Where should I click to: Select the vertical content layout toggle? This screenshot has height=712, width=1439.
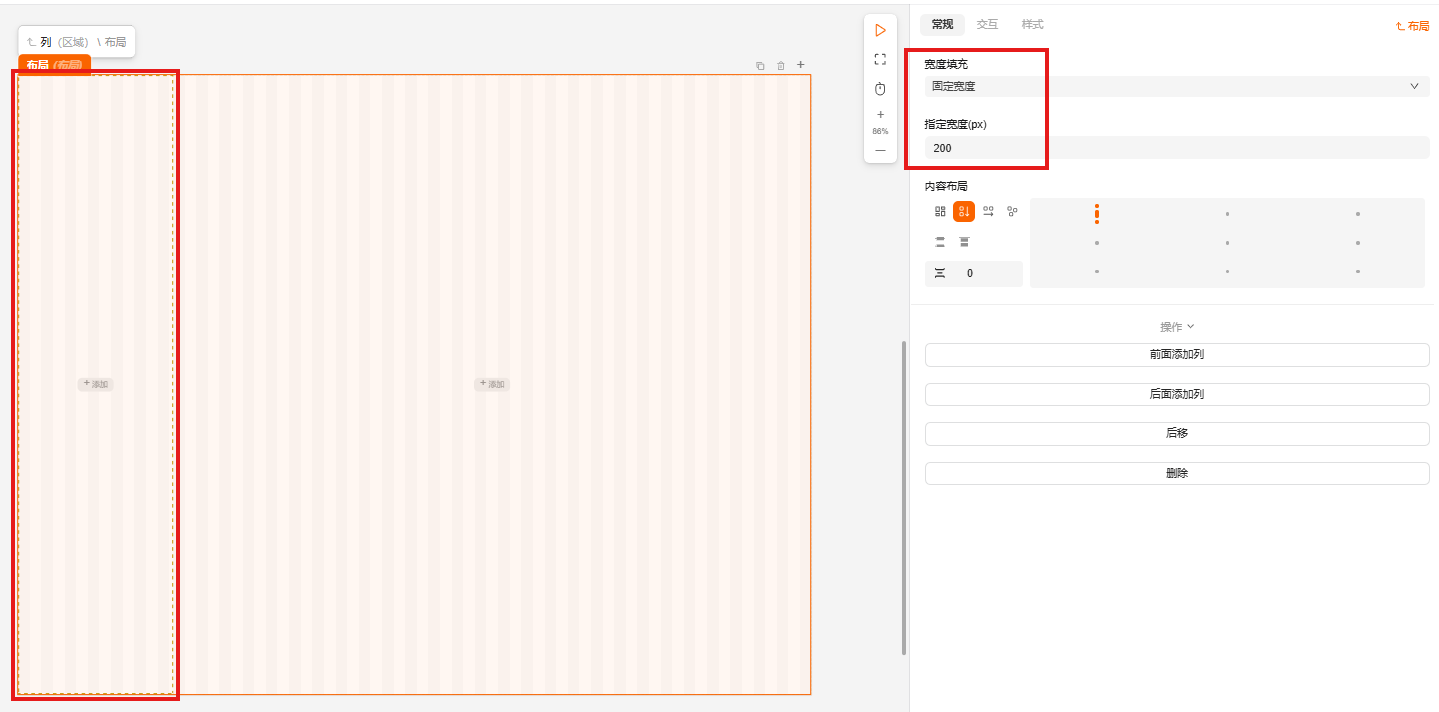[x=964, y=211]
